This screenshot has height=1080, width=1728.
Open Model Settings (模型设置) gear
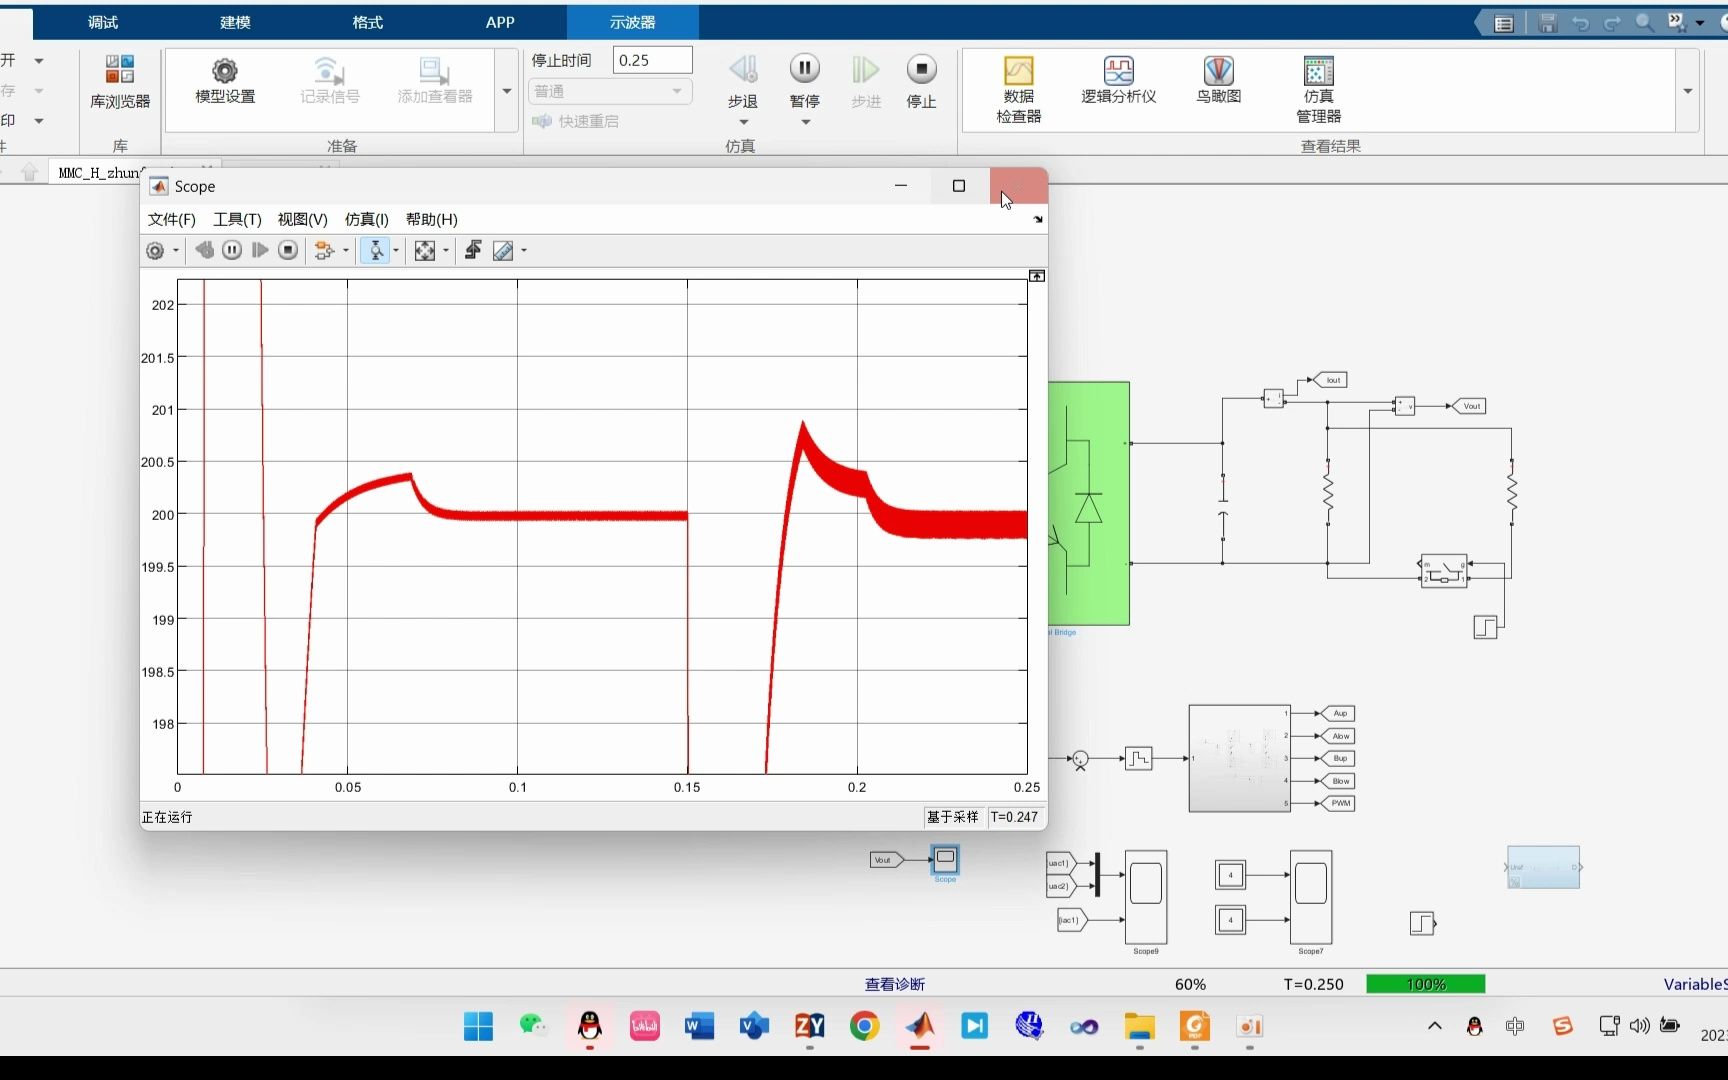[225, 81]
